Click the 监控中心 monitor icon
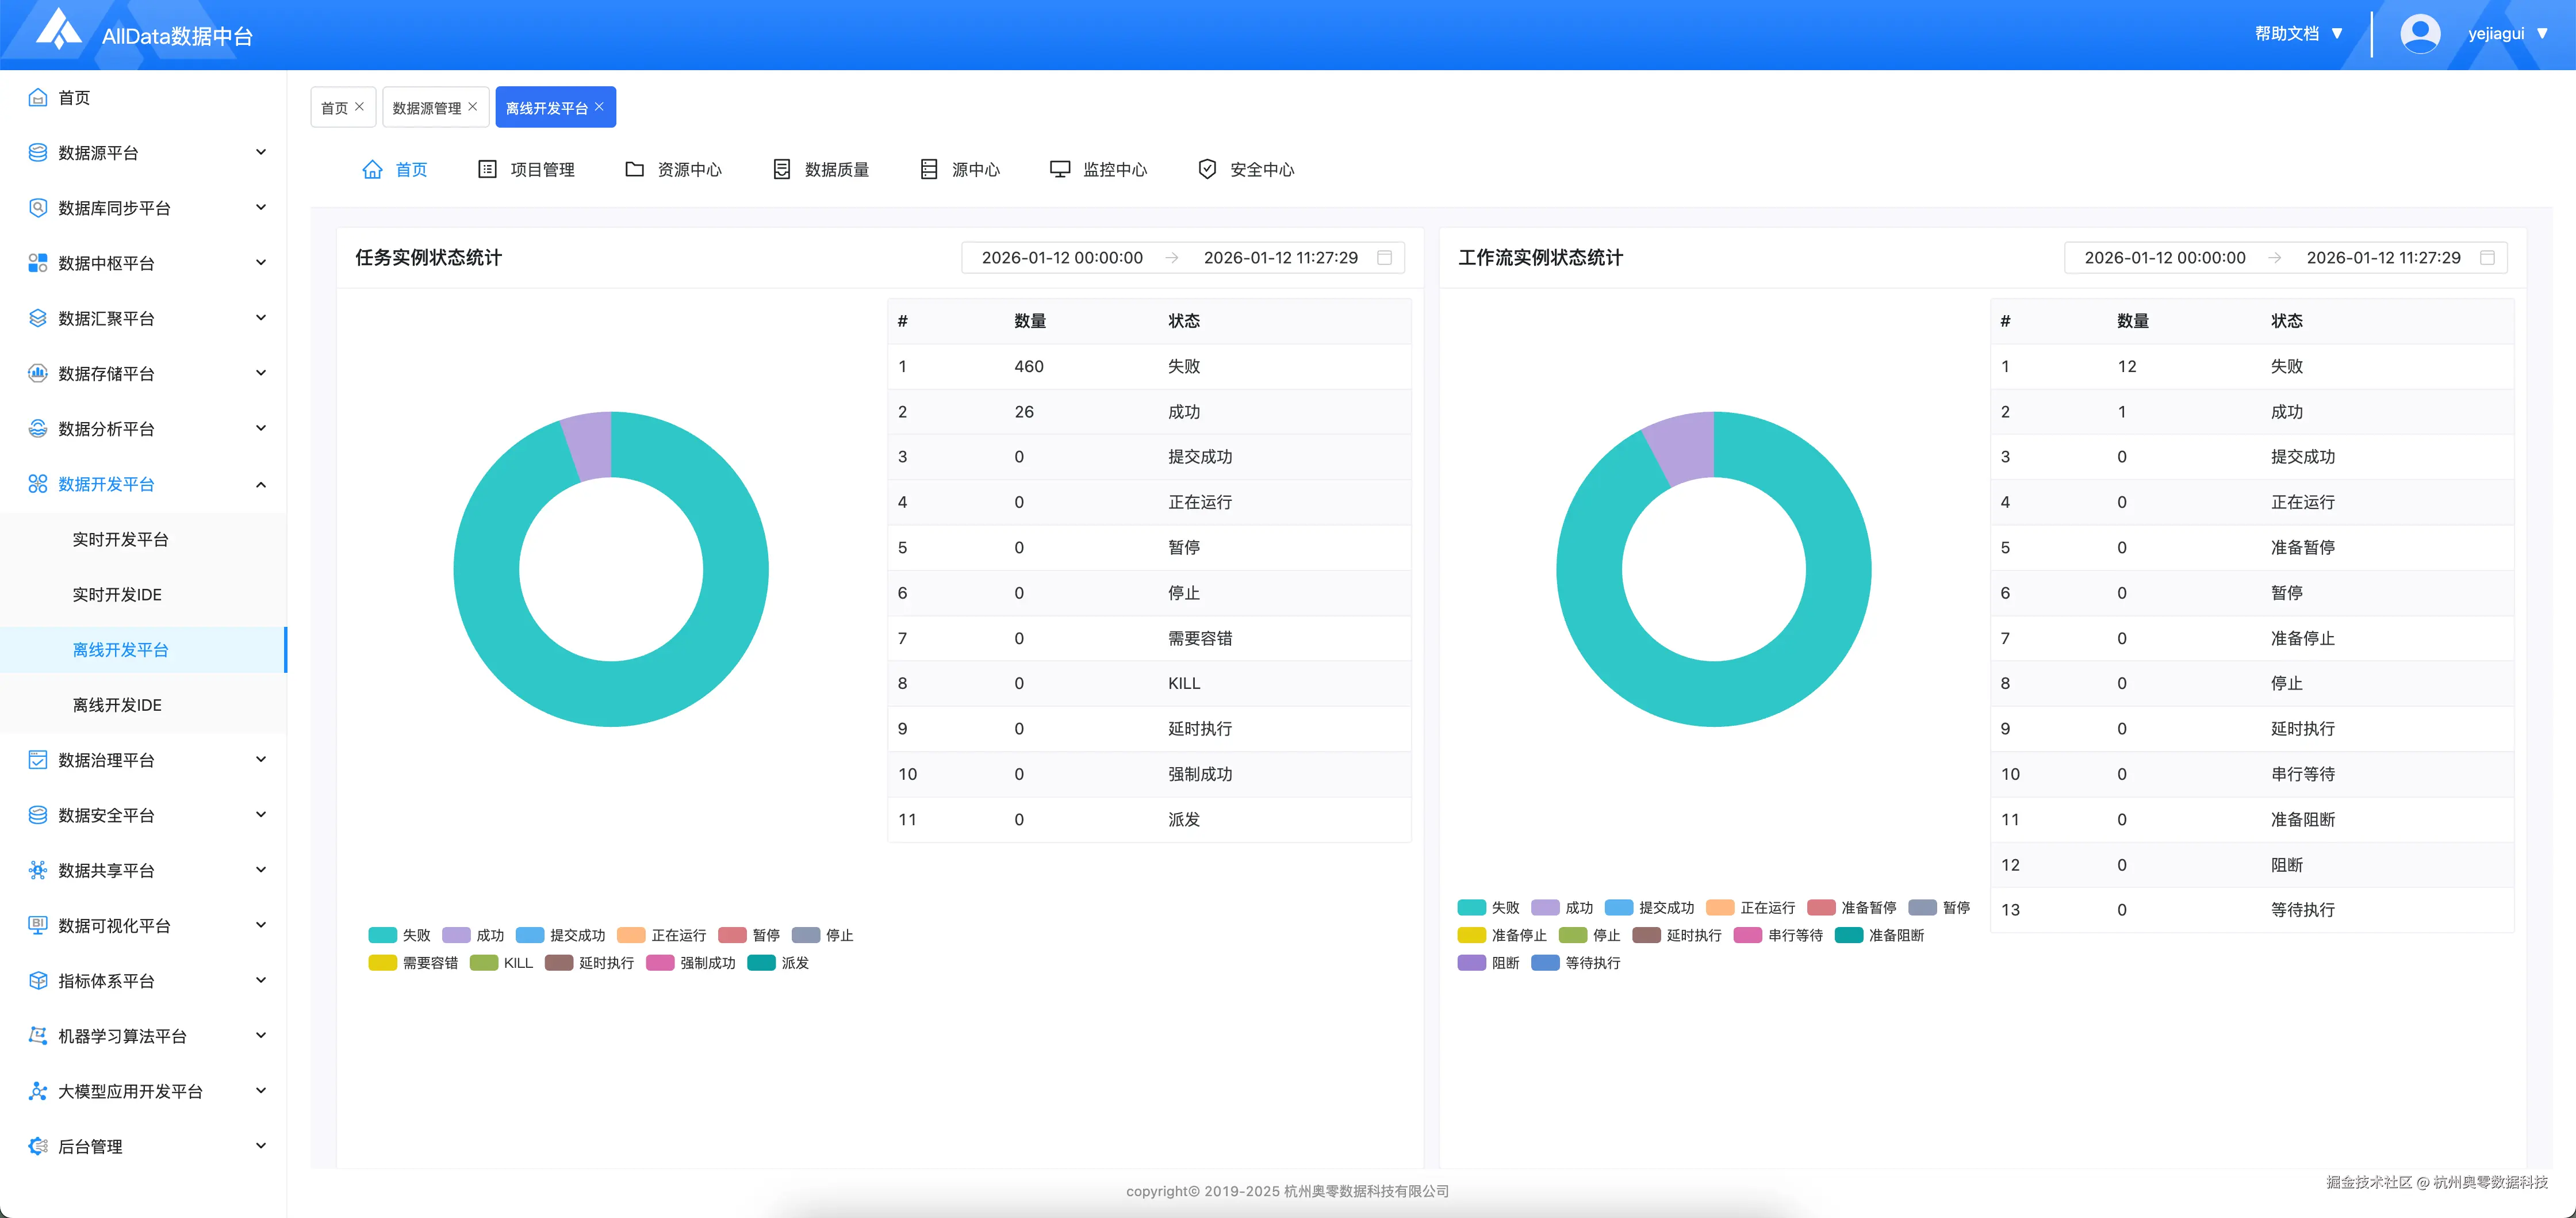The image size is (2576, 1218). (x=1059, y=169)
